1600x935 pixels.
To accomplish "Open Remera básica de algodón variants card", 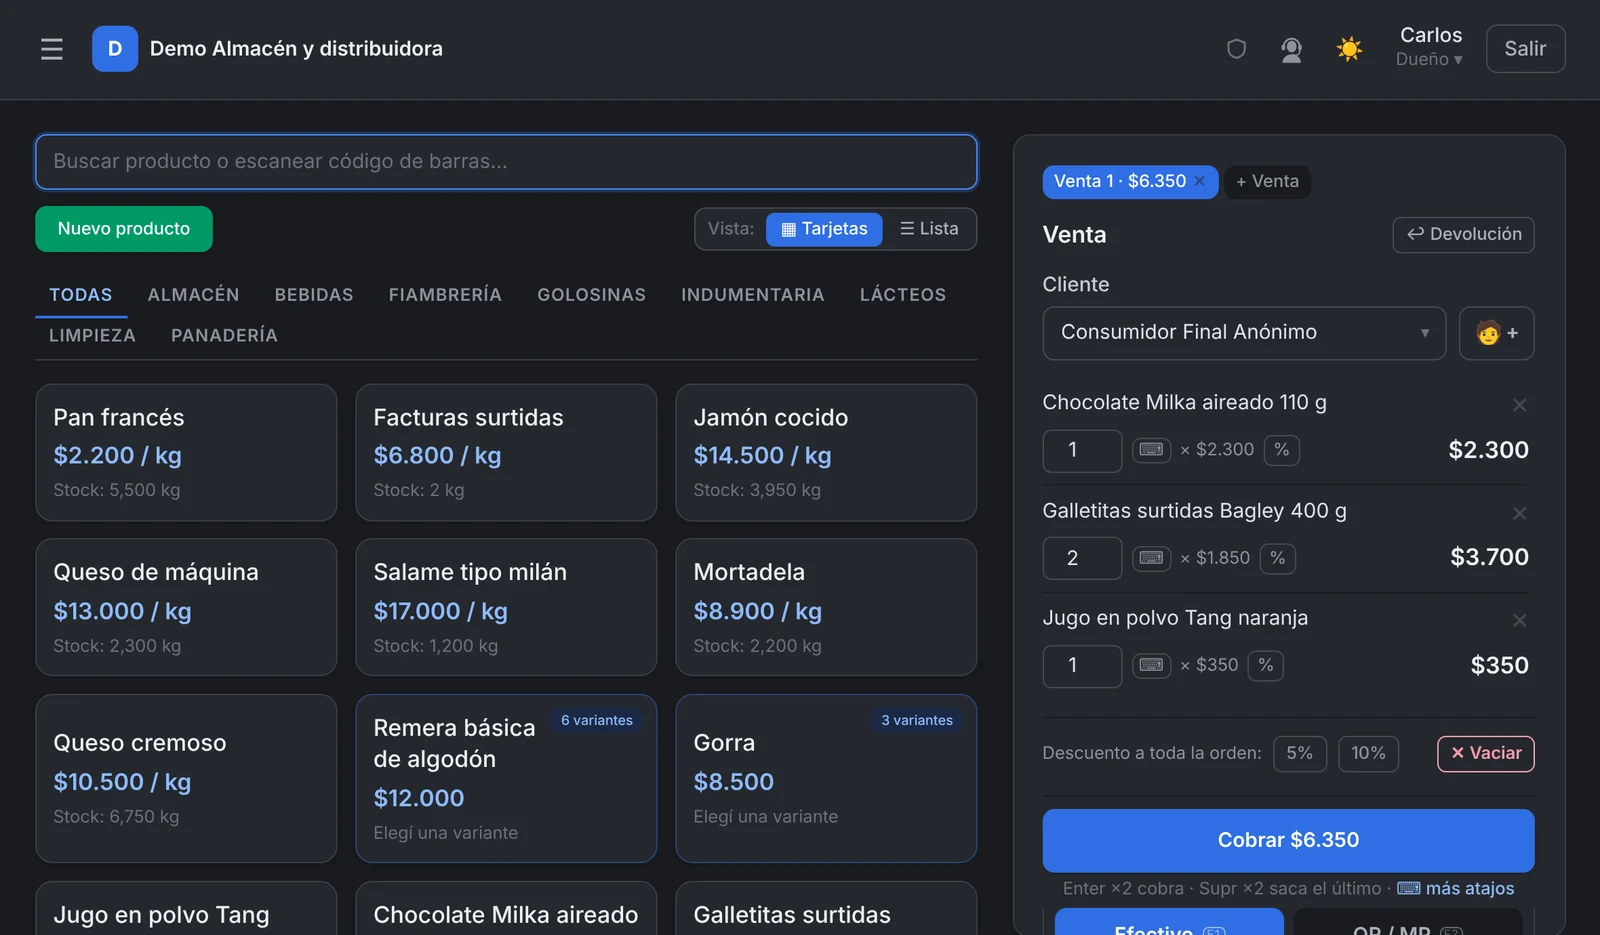I will [506, 778].
